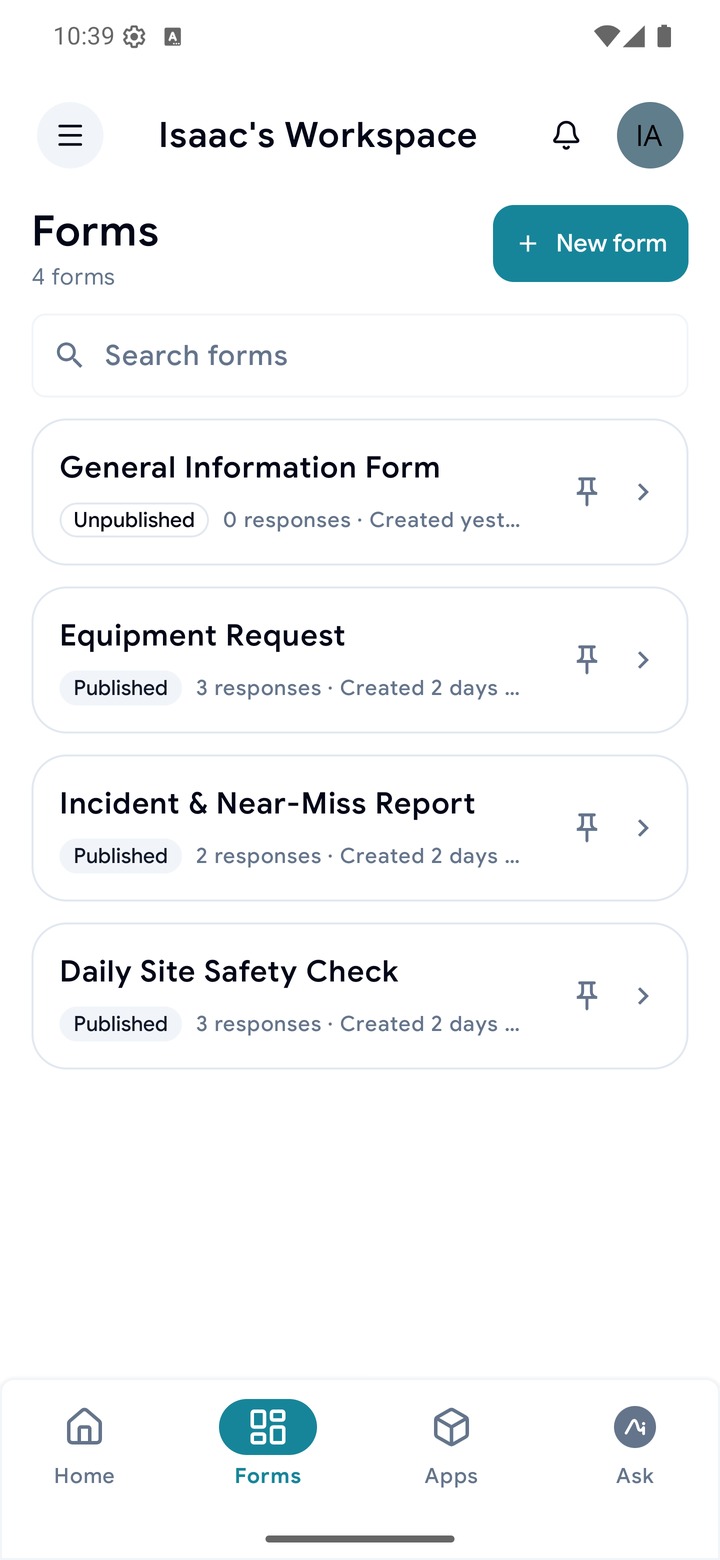The height and width of the screenshot is (1560, 720).
Task: Pin the Incident & Near-Miss Report form
Action: click(587, 827)
